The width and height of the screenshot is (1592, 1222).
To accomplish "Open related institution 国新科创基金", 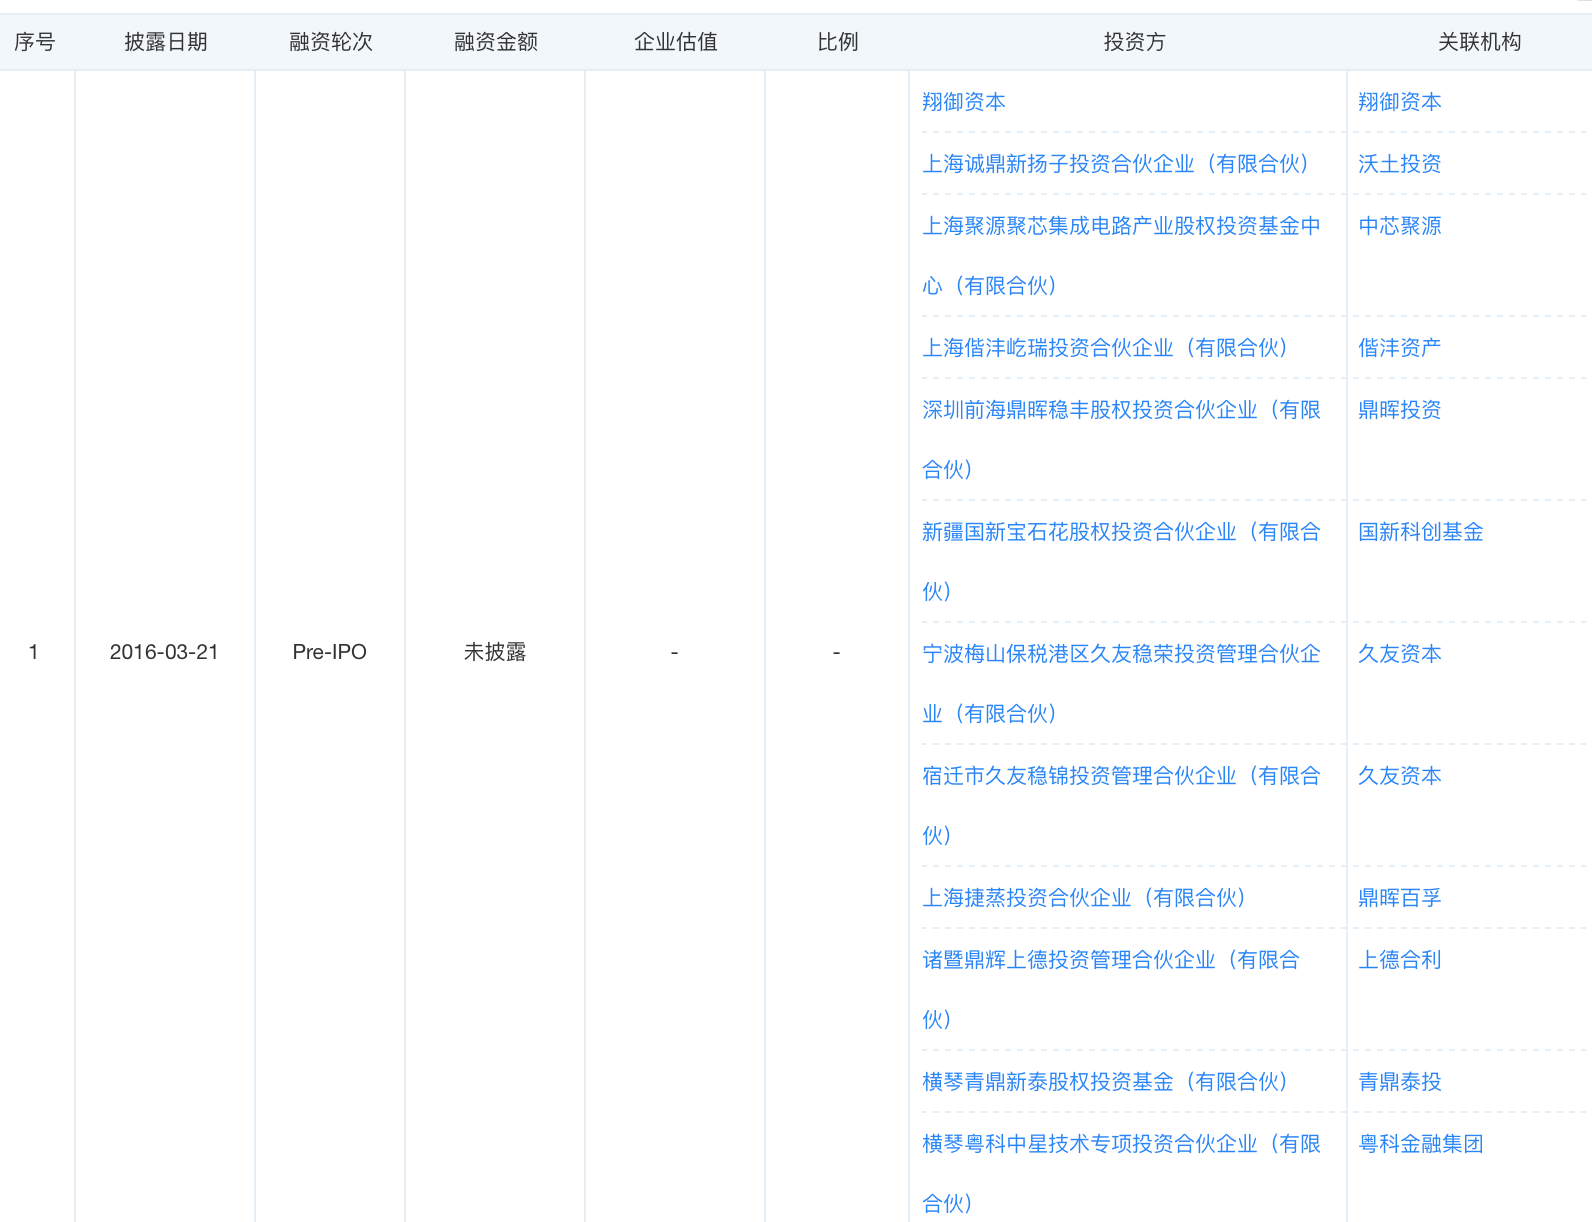I will [x=1420, y=532].
